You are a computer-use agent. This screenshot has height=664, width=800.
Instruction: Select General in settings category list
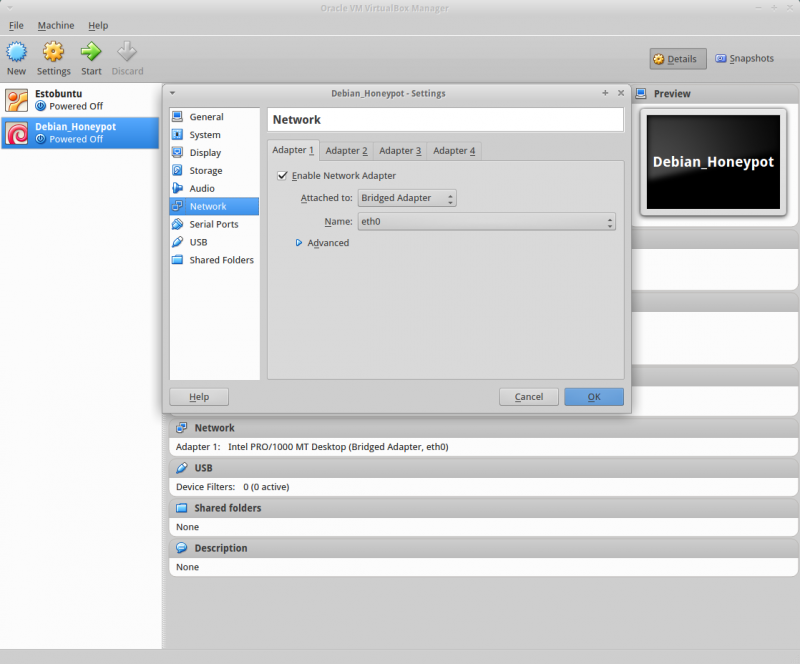(x=214, y=116)
